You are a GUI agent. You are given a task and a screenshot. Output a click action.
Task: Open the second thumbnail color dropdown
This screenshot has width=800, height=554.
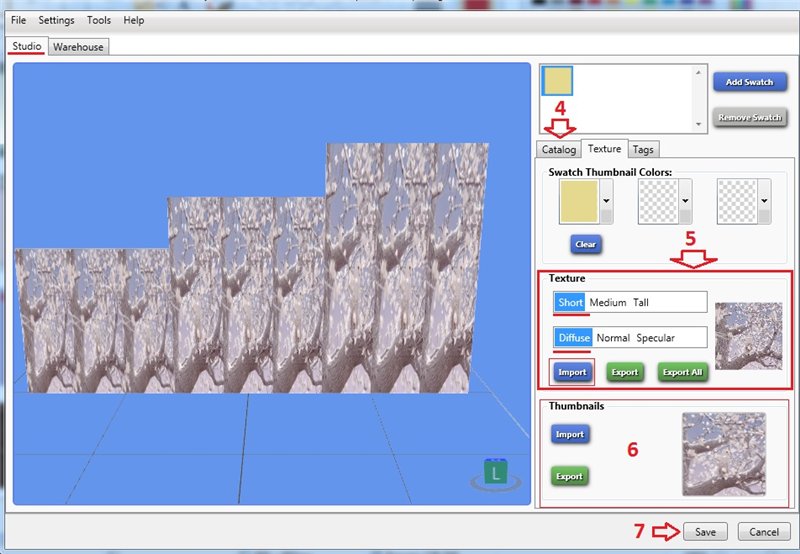tap(685, 201)
